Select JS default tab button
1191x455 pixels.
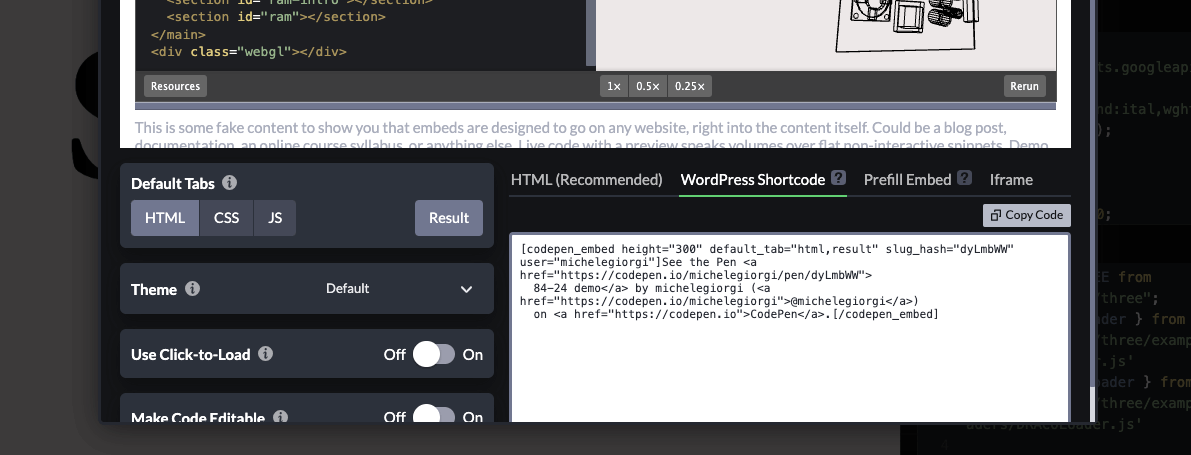275,218
